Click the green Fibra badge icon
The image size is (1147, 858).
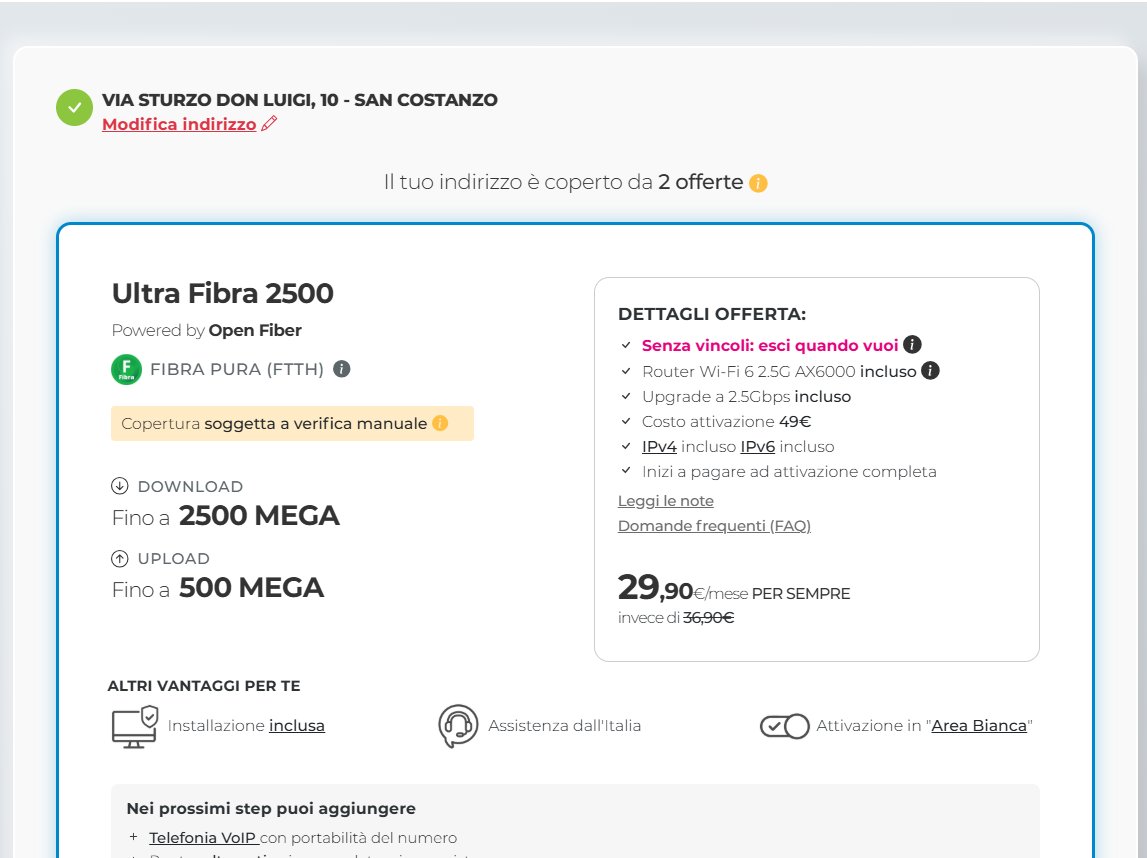(x=127, y=370)
